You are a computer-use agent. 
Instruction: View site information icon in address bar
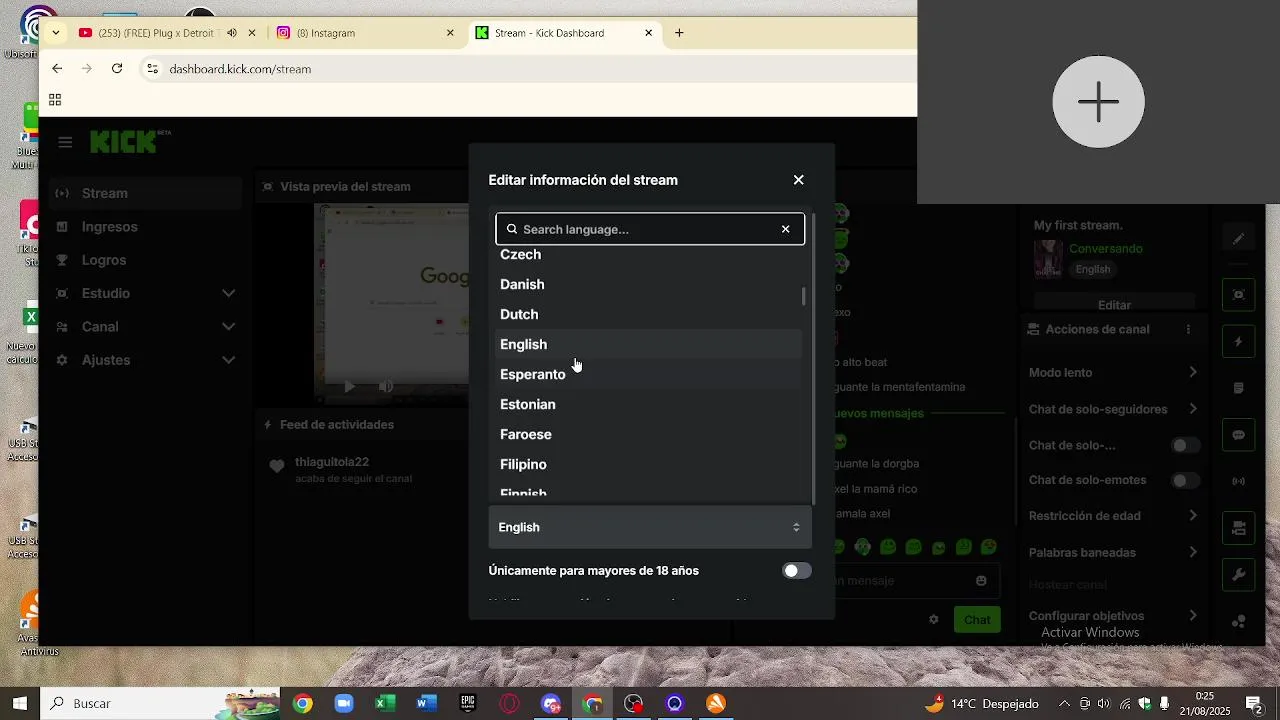pyautogui.click(x=152, y=69)
